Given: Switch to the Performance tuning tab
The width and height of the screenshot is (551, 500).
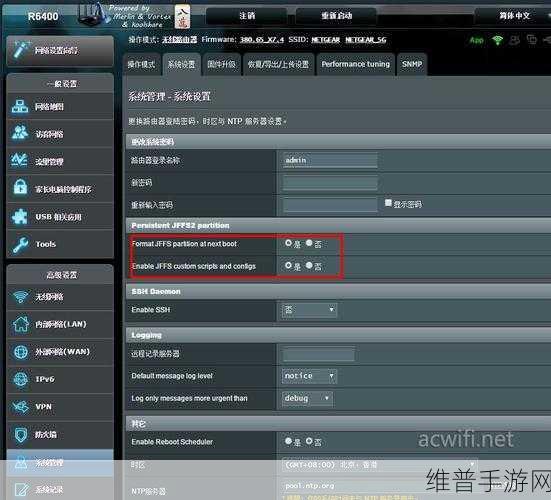Looking at the screenshot, I should [355, 64].
